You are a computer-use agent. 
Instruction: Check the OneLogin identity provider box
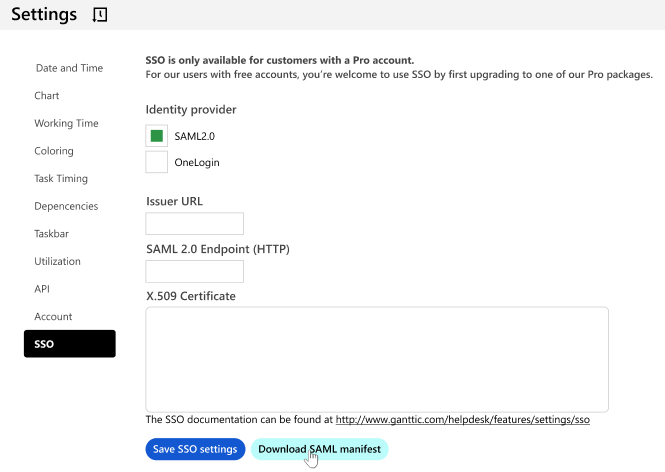[x=156, y=162]
